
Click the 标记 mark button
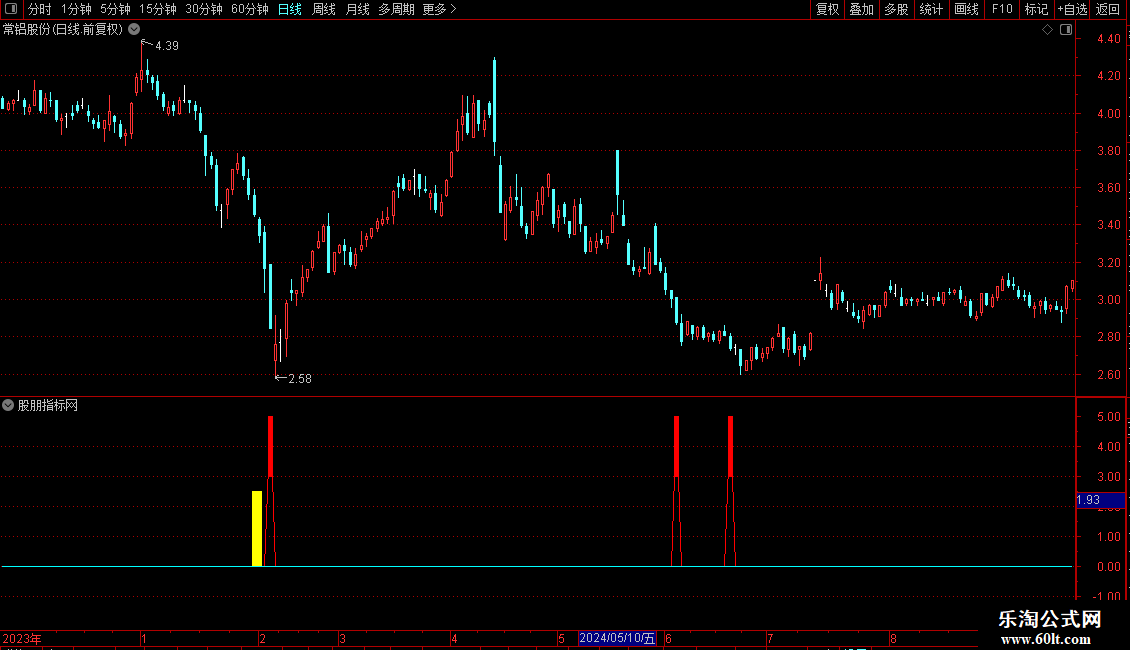[x=1036, y=9]
